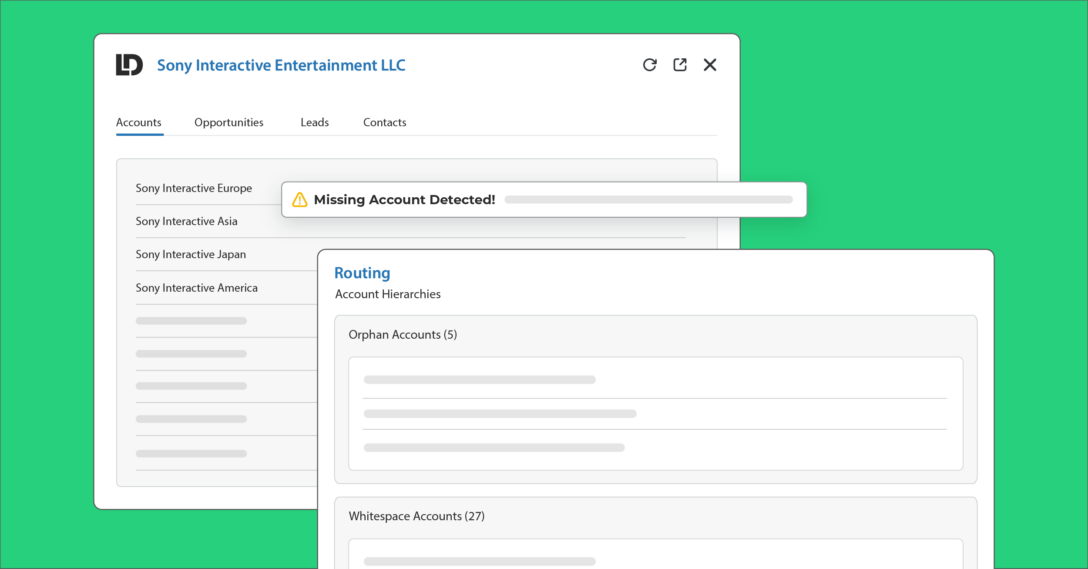
Task: Close the Sony Interactive Entertainment panel
Action: pyautogui.click(x=710, y=65)
